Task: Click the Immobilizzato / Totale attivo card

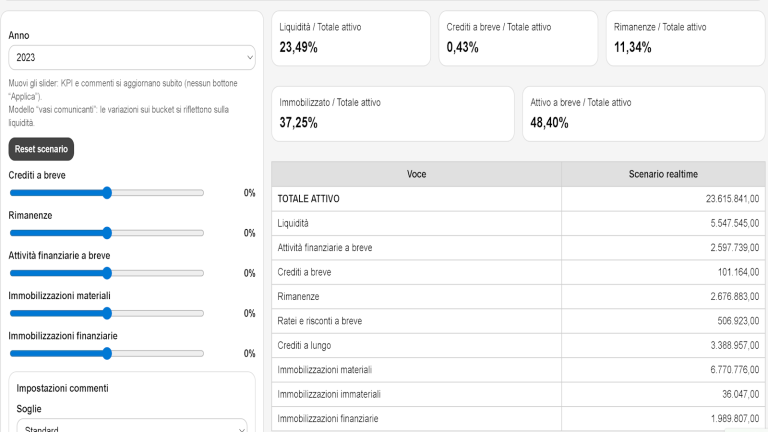Action: pos(391,113)
